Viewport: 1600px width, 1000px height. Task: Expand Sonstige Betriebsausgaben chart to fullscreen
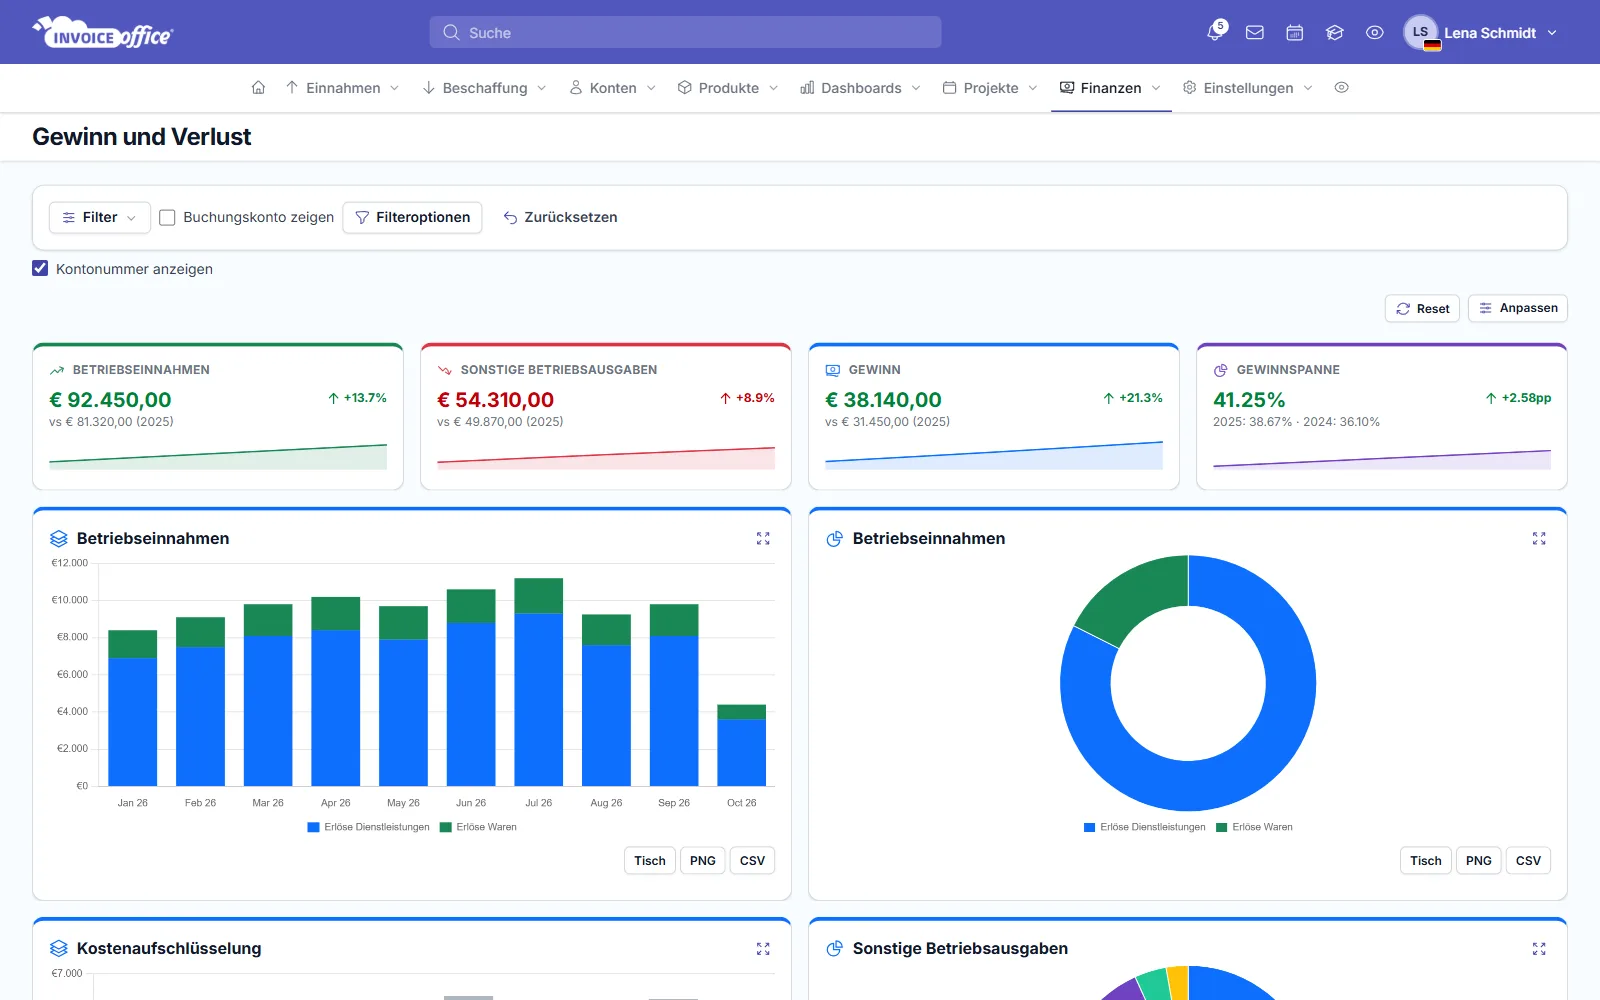coord(1539,949)
